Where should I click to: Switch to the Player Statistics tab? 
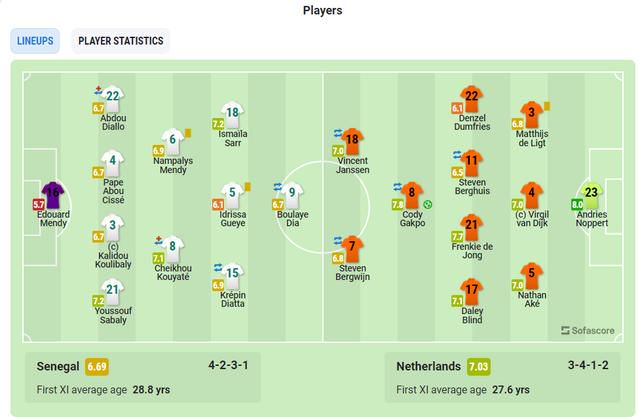(120, 41)
